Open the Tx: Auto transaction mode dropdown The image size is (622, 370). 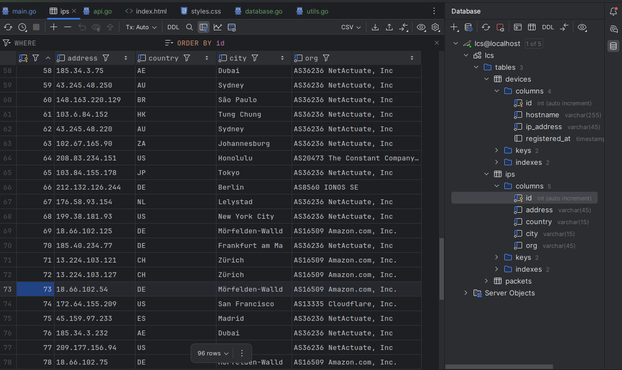click(141, 27)
